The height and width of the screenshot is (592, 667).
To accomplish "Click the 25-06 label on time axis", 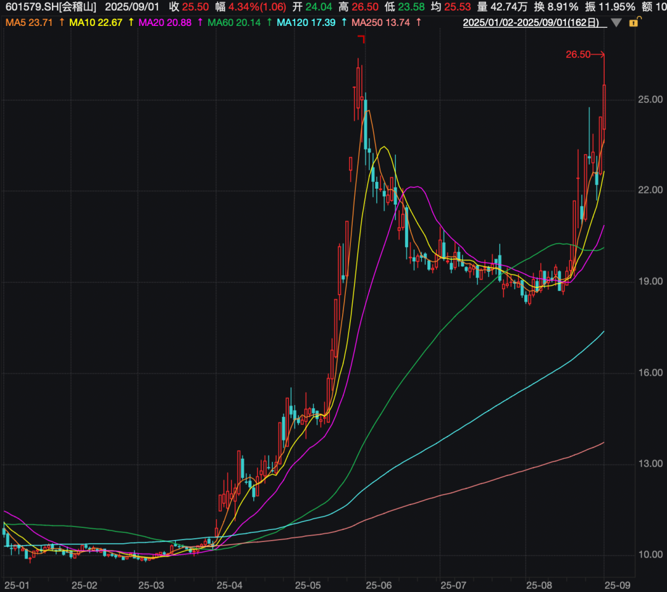I will [380, 584].
